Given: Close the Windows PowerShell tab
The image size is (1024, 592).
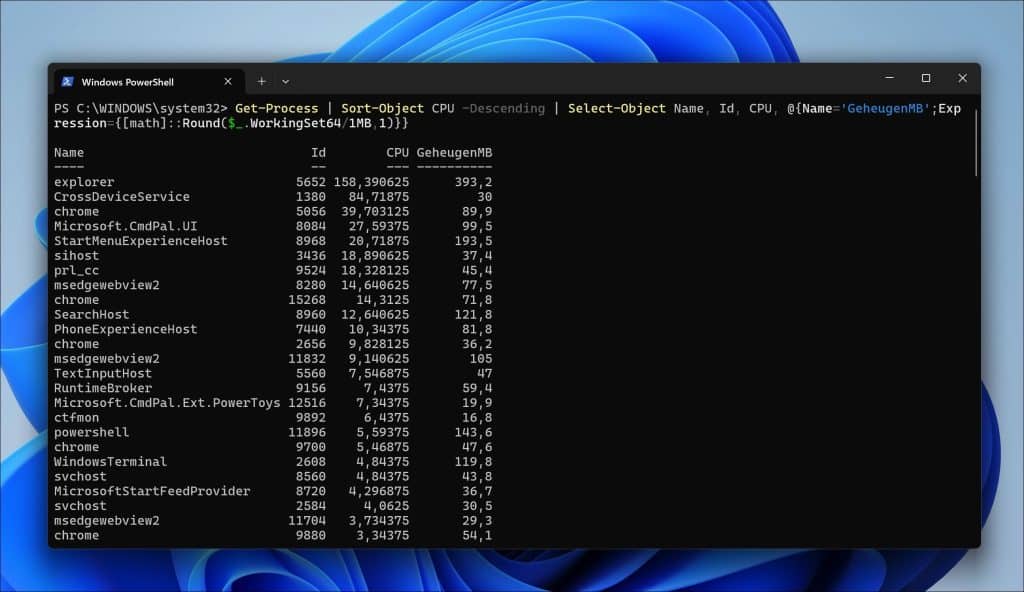Looking at the screenshot, I should (x=228, y=82).
